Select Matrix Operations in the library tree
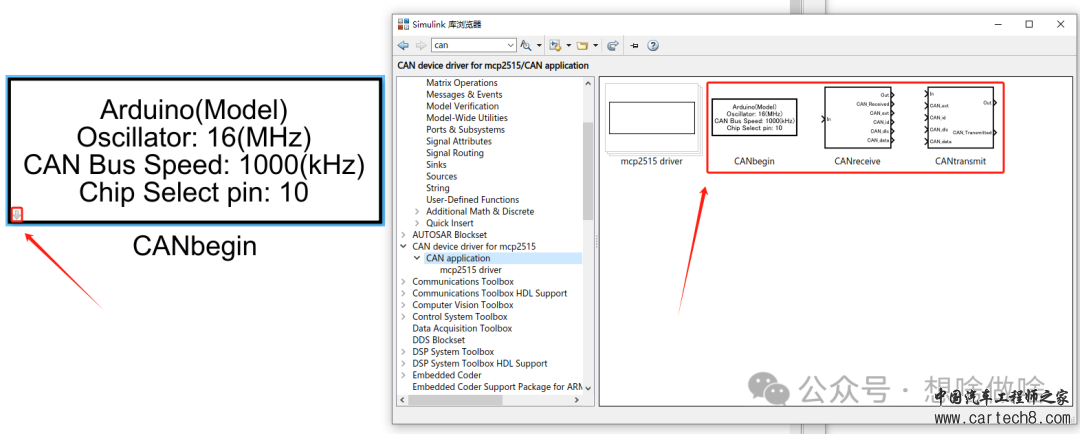 tap(461, 83)
